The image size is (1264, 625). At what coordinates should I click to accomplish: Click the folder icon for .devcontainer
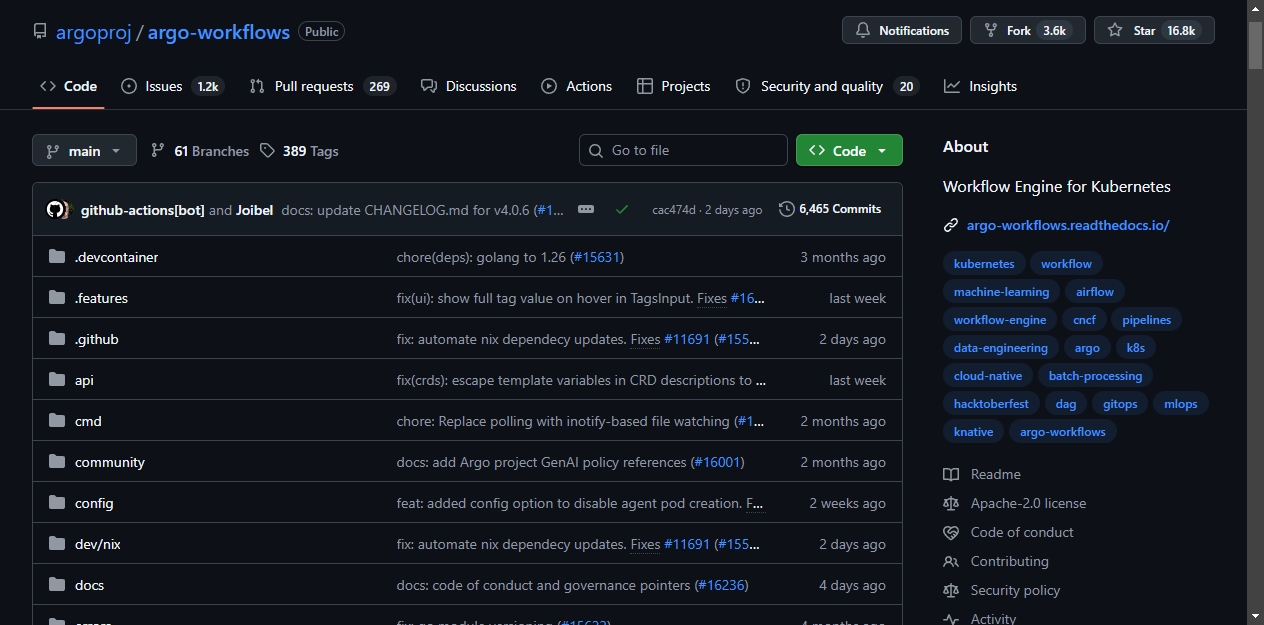57,257
